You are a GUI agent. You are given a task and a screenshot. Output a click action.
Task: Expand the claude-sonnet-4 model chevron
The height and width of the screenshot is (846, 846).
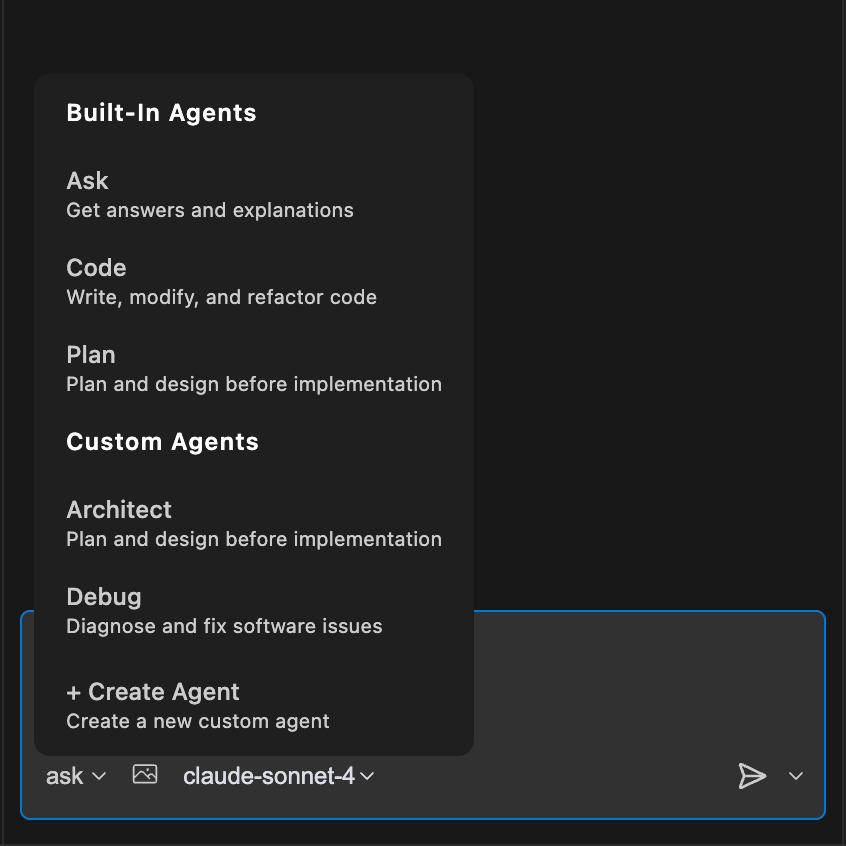367,776
